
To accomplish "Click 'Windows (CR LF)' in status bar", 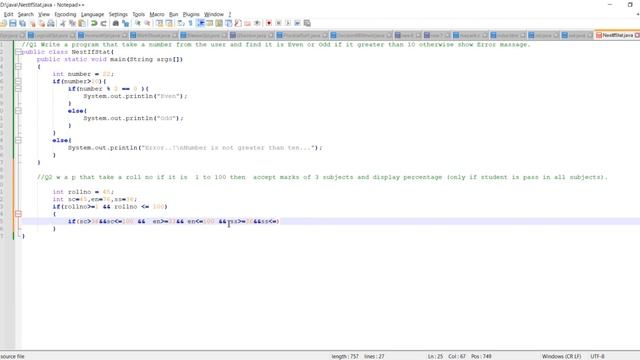I will pos(561,356).
